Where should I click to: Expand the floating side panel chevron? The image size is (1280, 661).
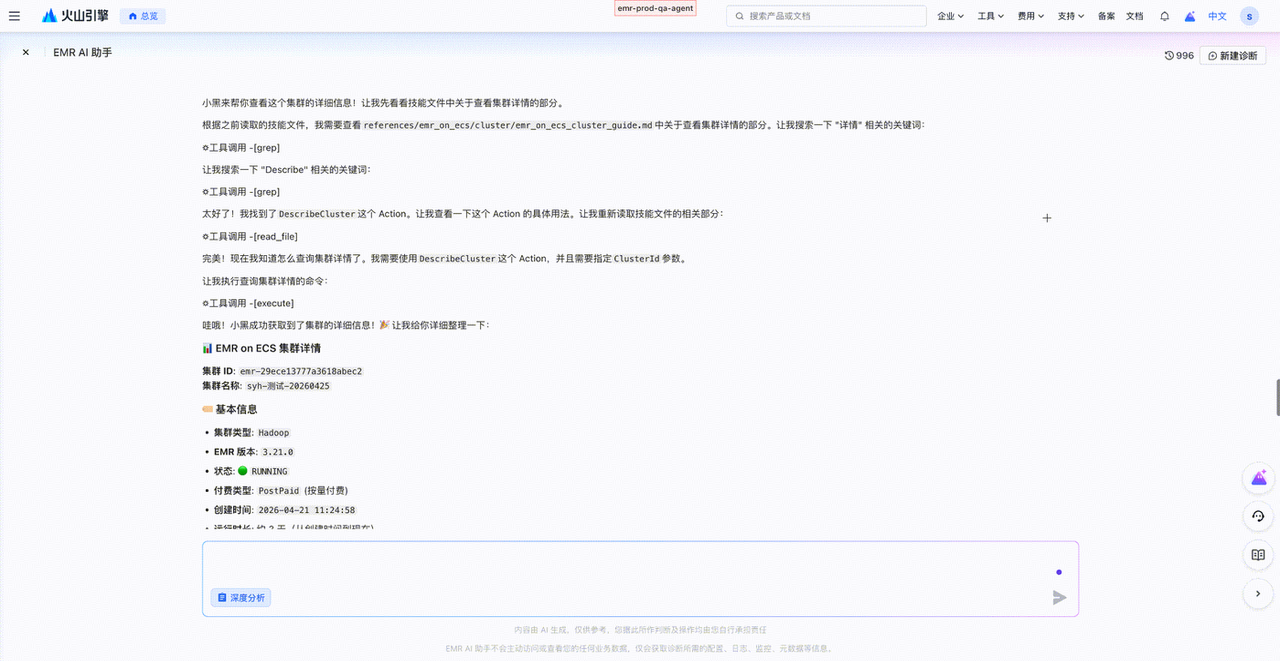(1258, 594)
